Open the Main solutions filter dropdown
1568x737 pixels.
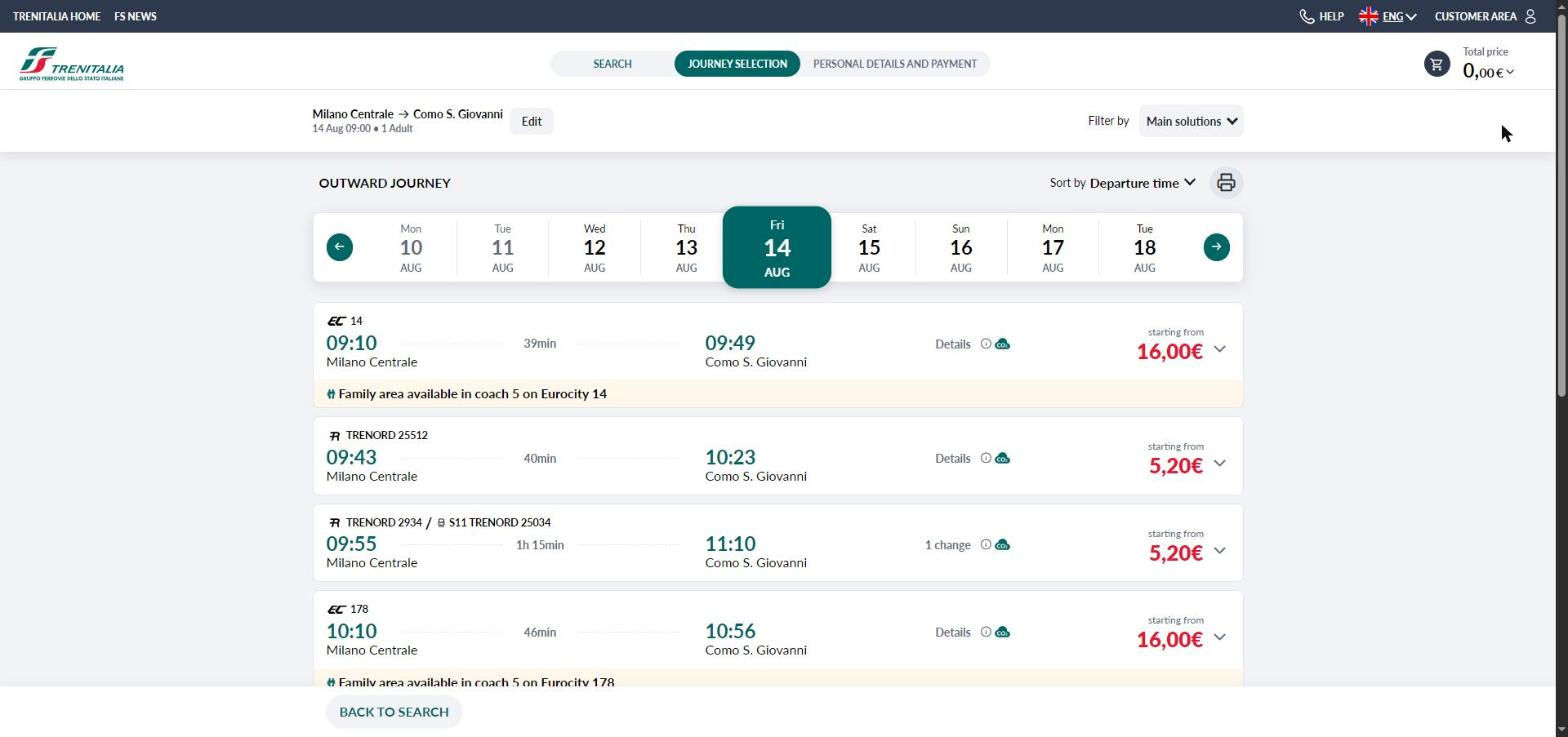[x=1191, y=121]
